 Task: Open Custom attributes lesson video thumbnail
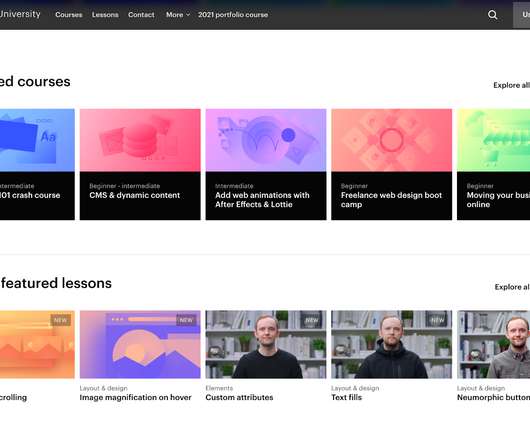266,344
